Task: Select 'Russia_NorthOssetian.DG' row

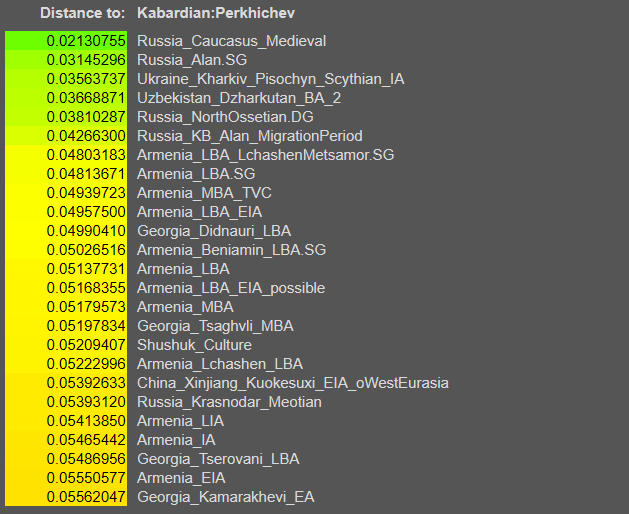Action: (x=225, y=117)
